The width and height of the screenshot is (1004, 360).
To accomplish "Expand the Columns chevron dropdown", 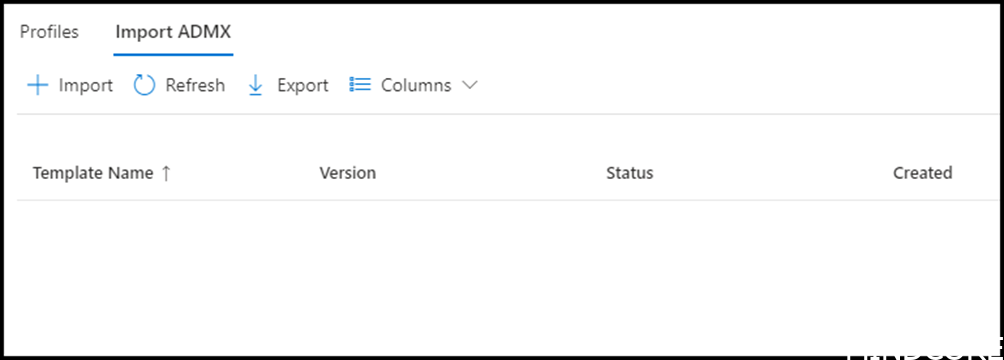I will 469,85.
